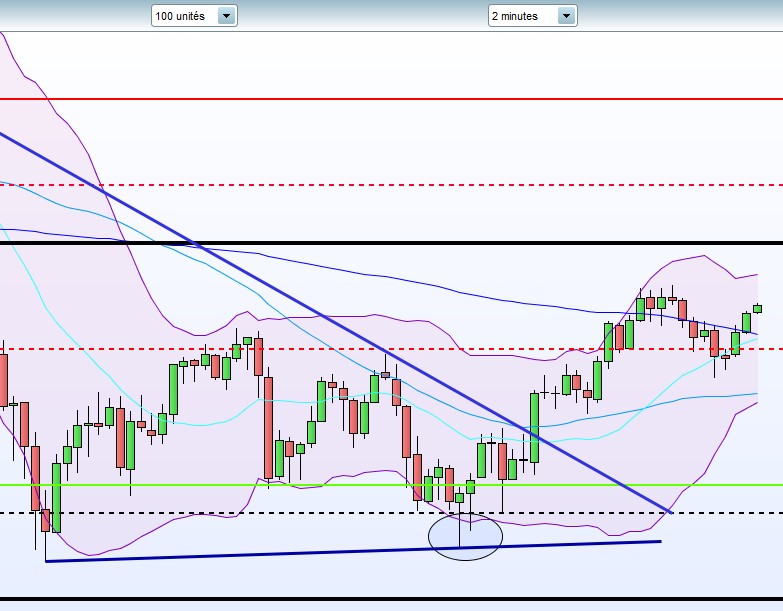Click the dark blue long moving average line
The width and height of the screenshot is (783, 611).
(x=399, y=280)
